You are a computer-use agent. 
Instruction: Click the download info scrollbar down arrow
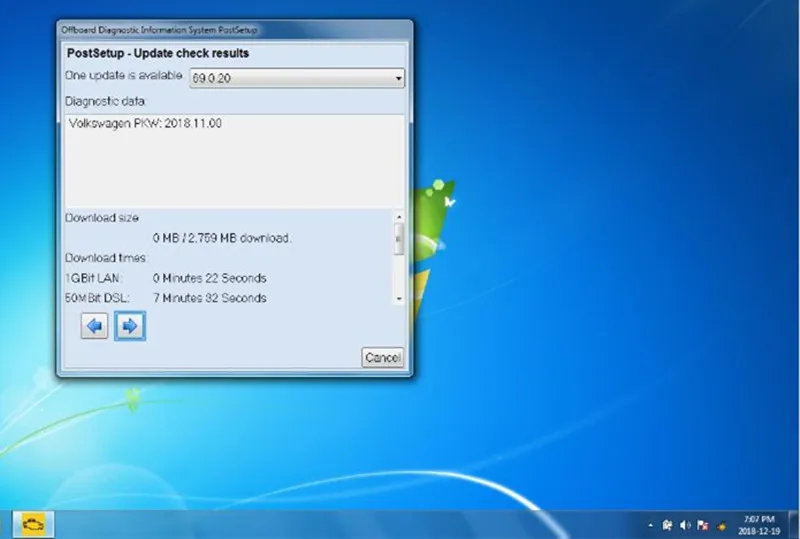399,299
